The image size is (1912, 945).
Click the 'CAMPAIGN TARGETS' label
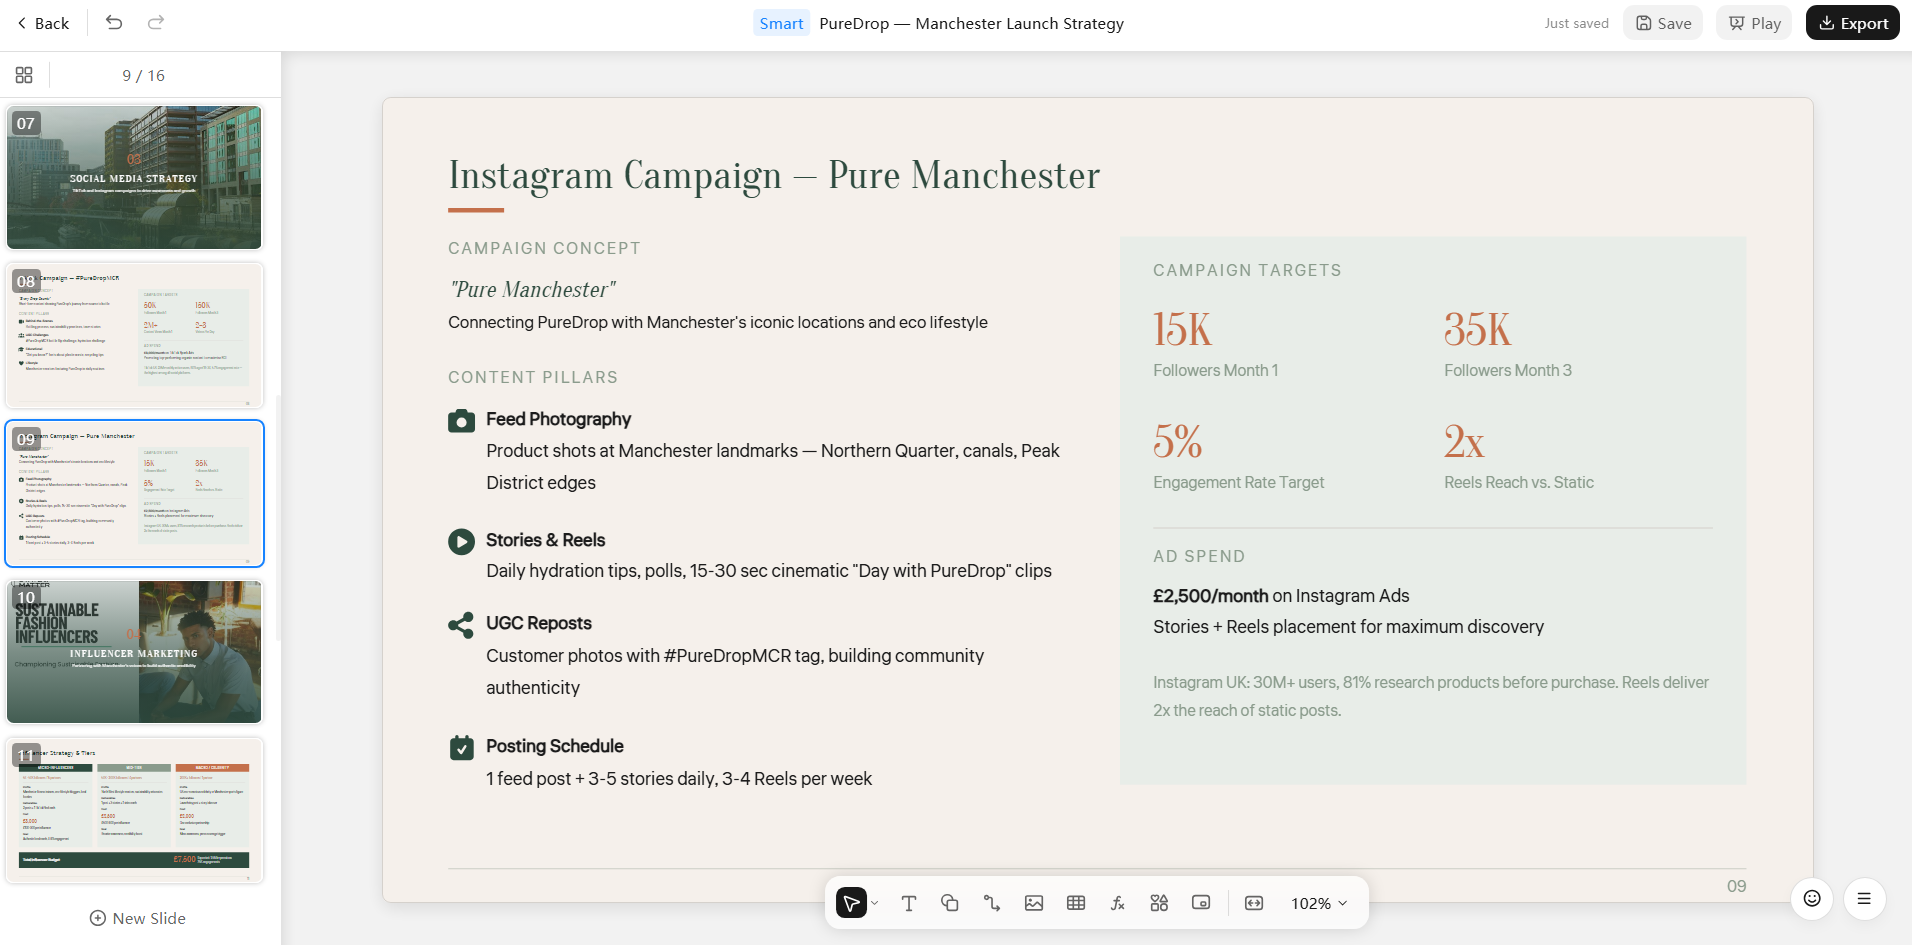point(1247,270)
